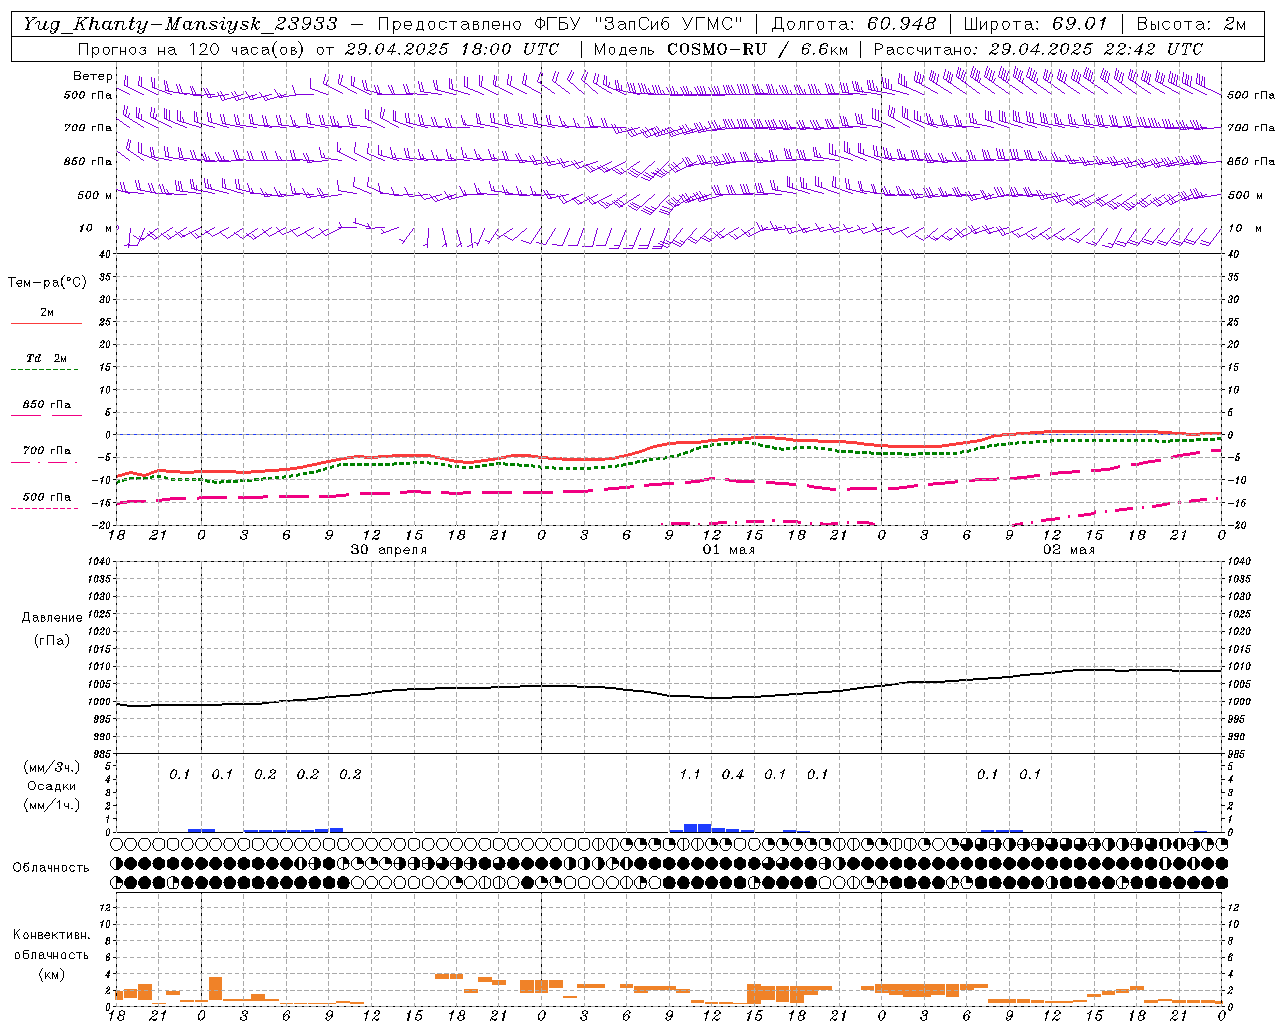This screenshot has width=1280, height=1024.
Task: Click the 700 гПа temperature legend label
Action: (x=47, y=451)
